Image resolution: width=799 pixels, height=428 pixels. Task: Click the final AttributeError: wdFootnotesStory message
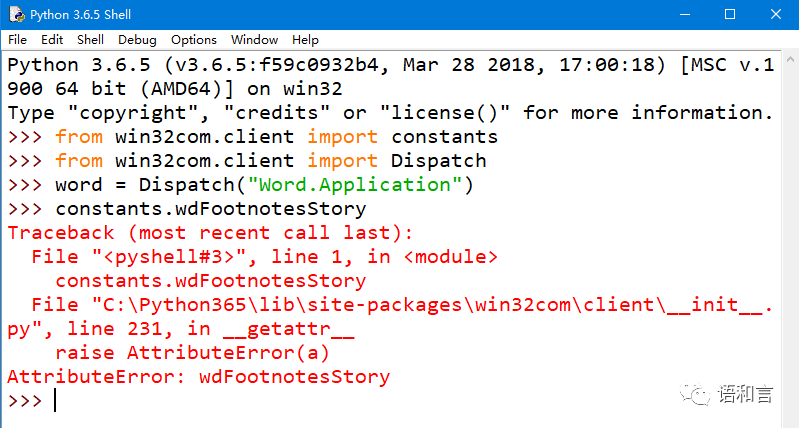198,377
